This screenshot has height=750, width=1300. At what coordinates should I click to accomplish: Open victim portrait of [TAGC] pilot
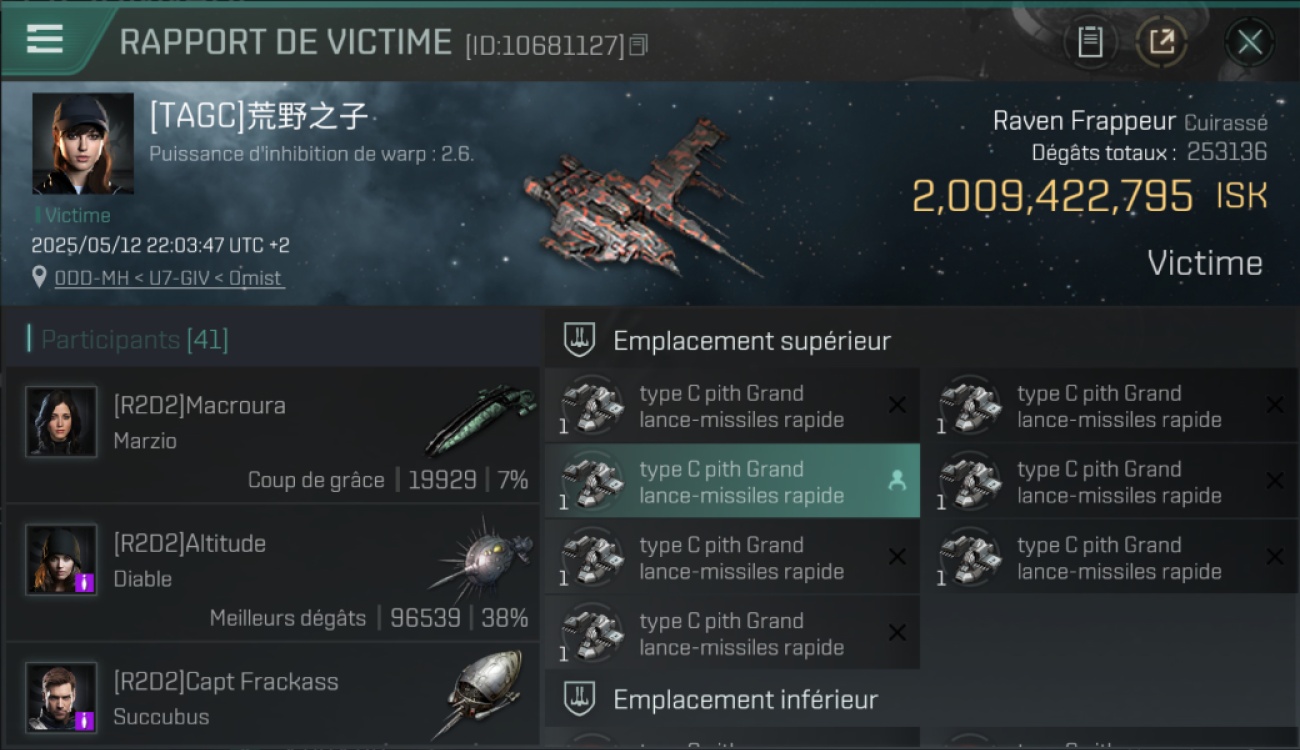pos(83,143)
